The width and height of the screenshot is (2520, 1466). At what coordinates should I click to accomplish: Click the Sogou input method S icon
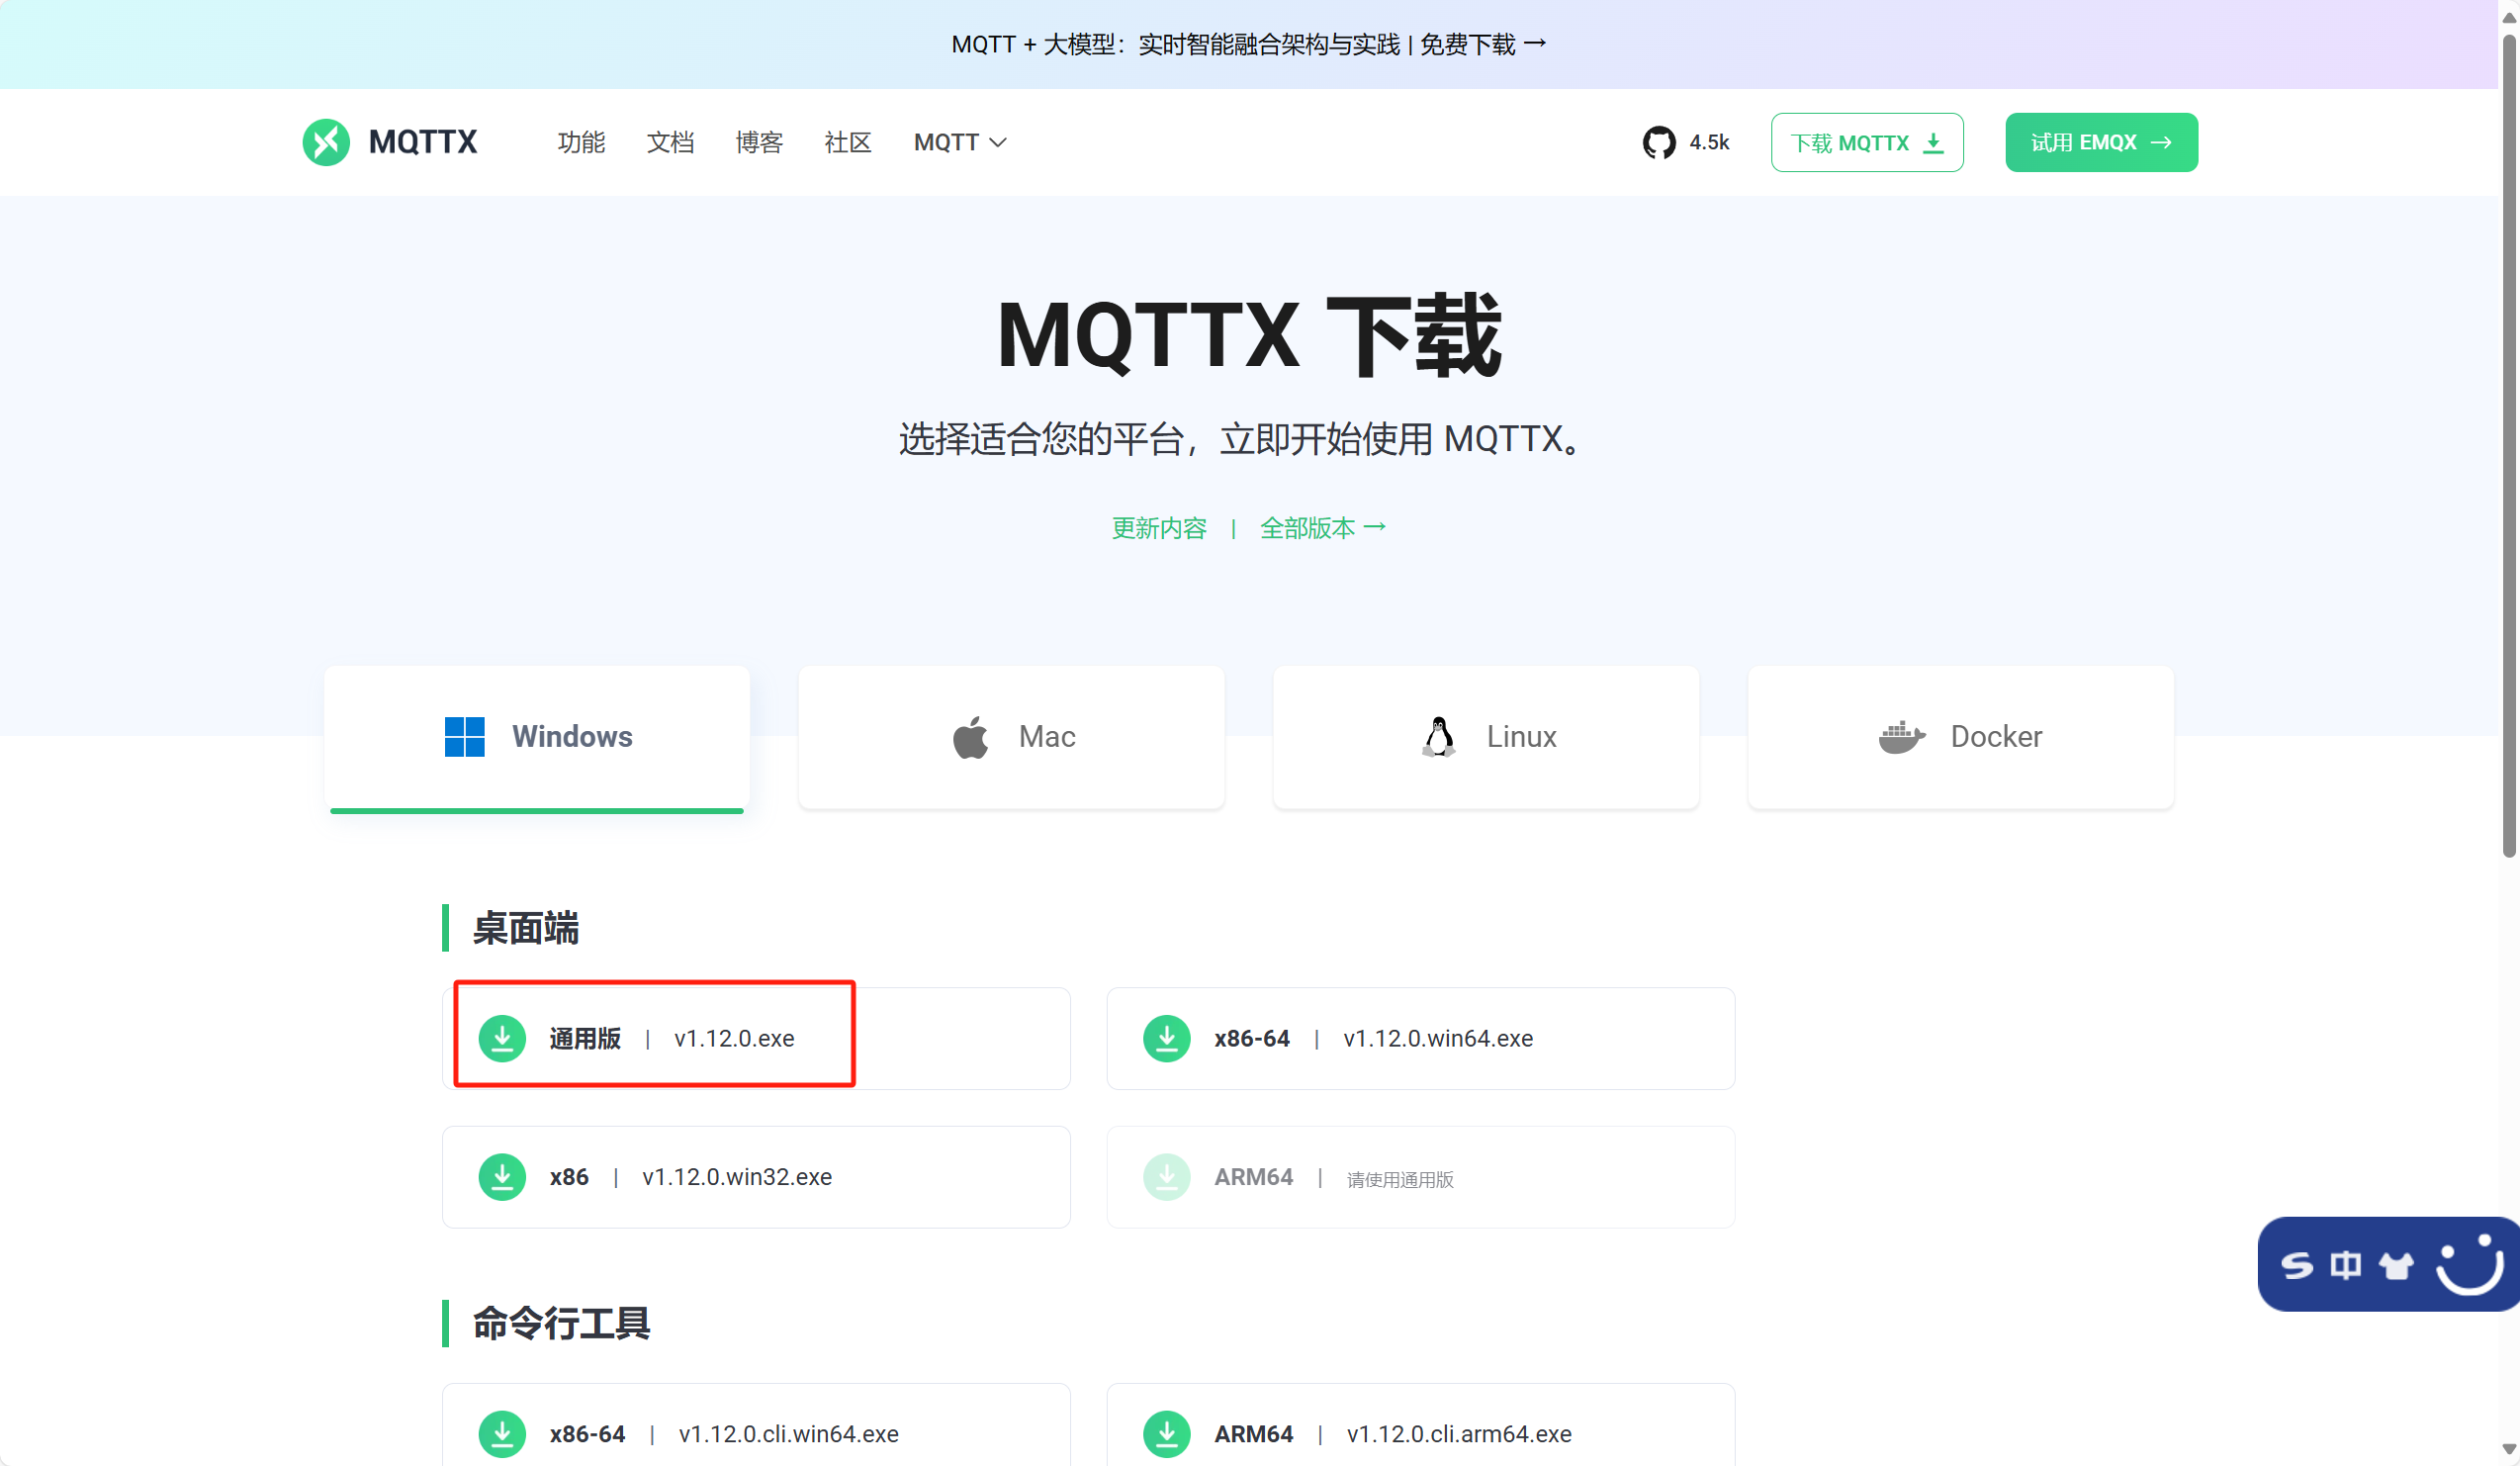tap(2297, 1265)
